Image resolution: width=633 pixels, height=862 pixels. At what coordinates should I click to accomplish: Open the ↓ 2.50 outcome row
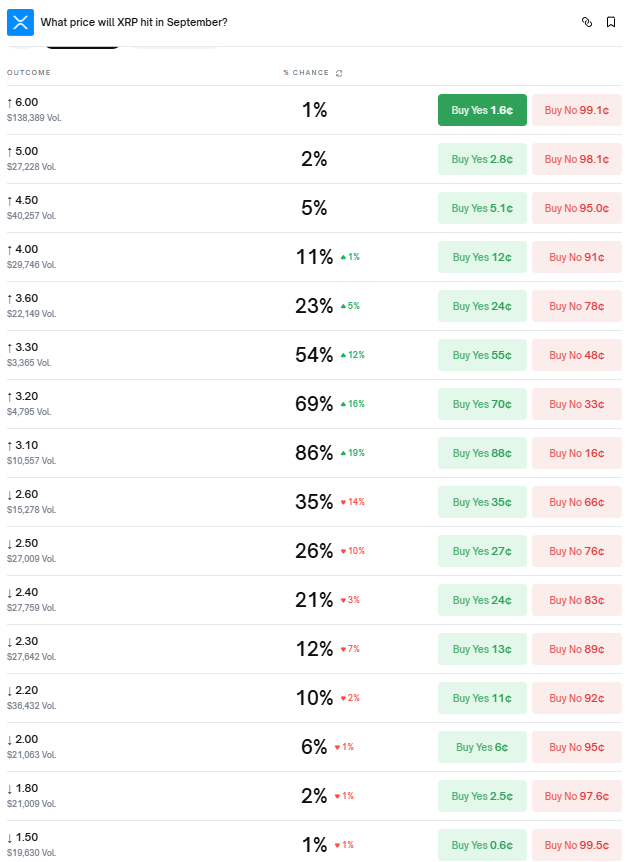pos(24,542)
